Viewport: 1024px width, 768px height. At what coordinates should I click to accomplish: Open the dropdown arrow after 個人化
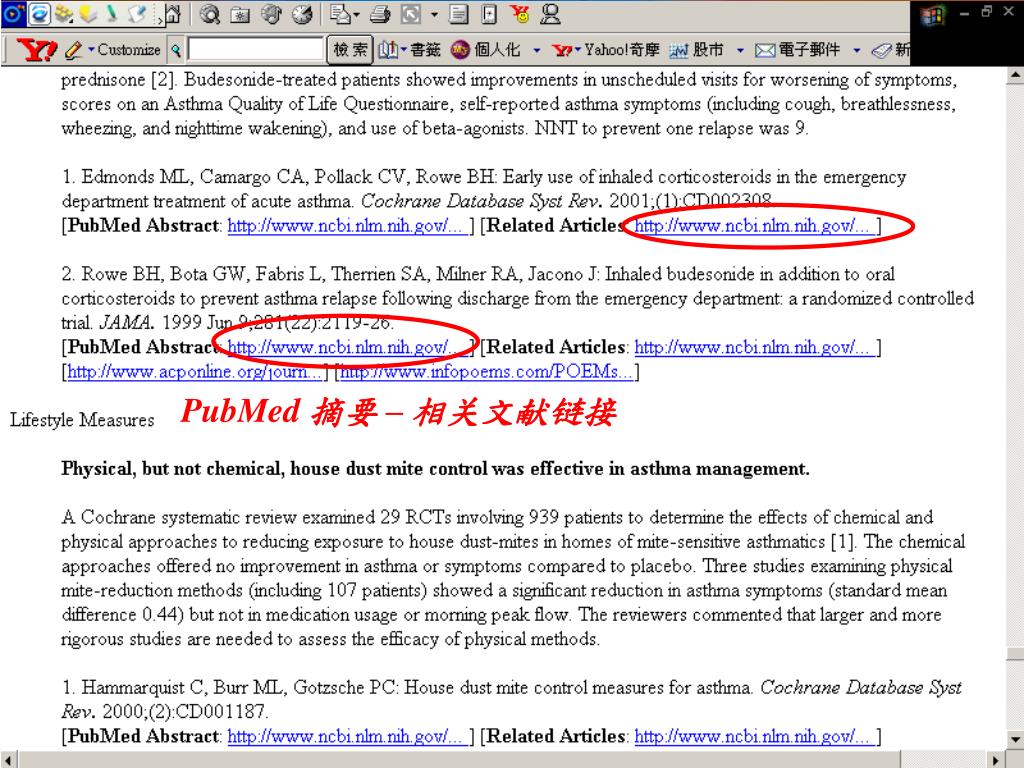(x=537, y=50)
